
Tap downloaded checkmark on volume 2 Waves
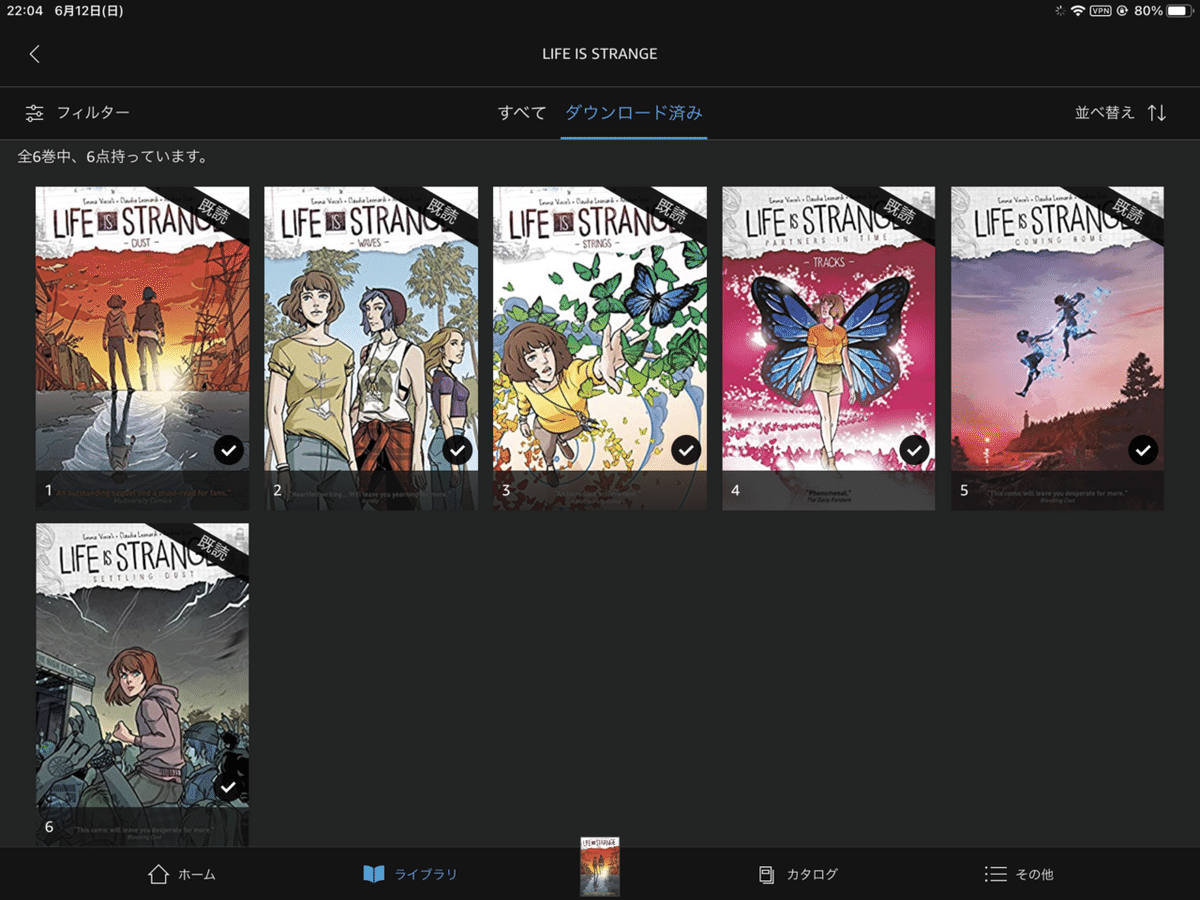tap(457, 450)
